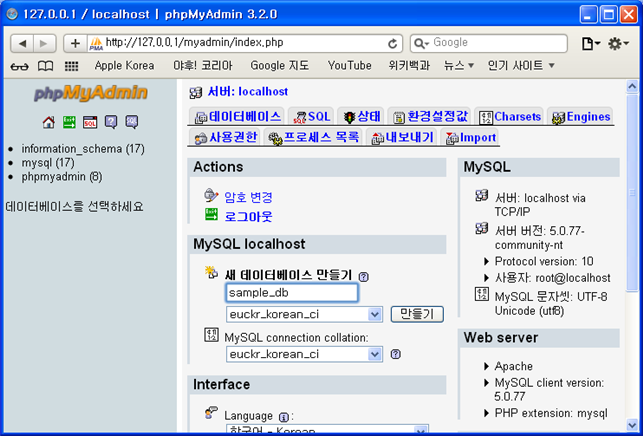
Task: Click the green logout icon in sidebar
Action: tap(69, 122)
